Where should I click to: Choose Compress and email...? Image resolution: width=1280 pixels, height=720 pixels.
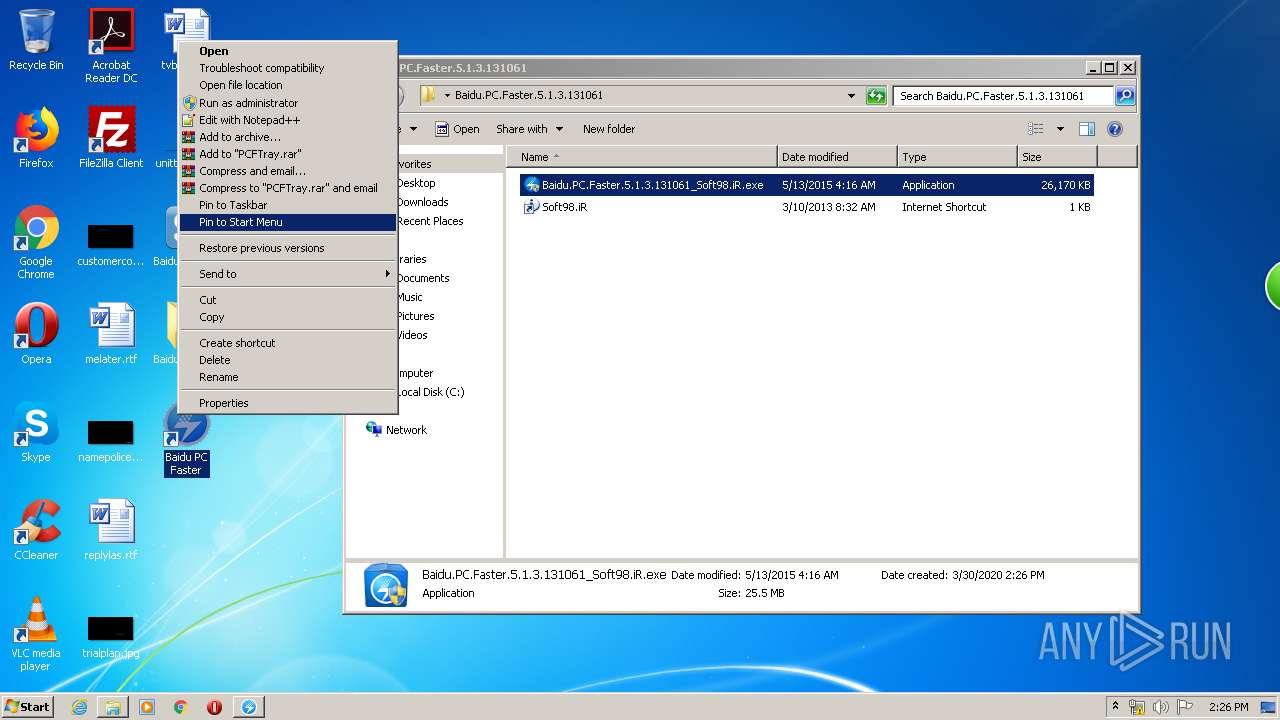(x=288, y=171)
